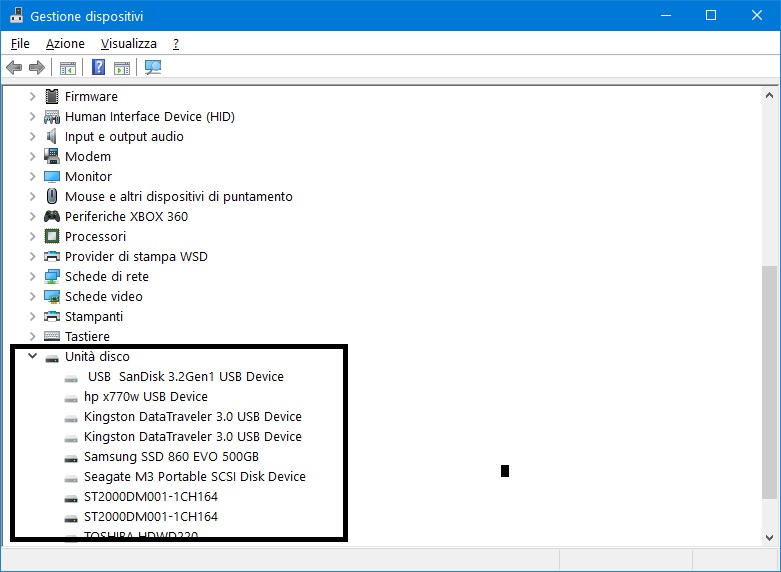Click the scrollbar up arrow
781x572 pixels.
point(770,95)
